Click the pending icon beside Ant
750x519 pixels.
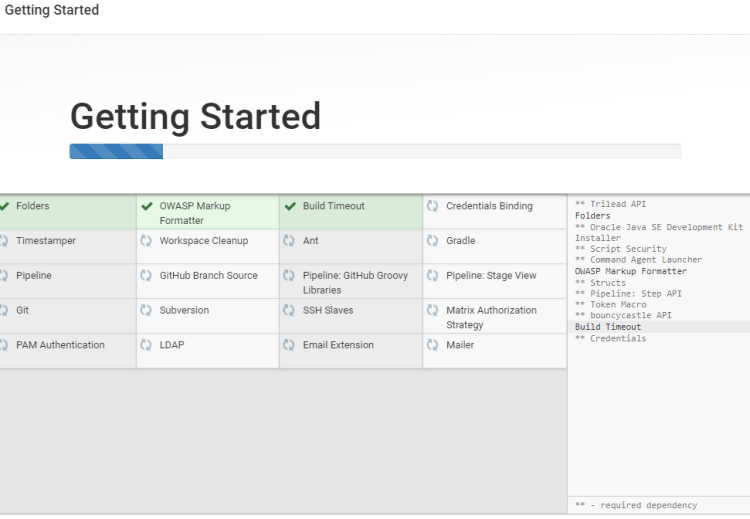pyautogui.click(x=289, y=241)
